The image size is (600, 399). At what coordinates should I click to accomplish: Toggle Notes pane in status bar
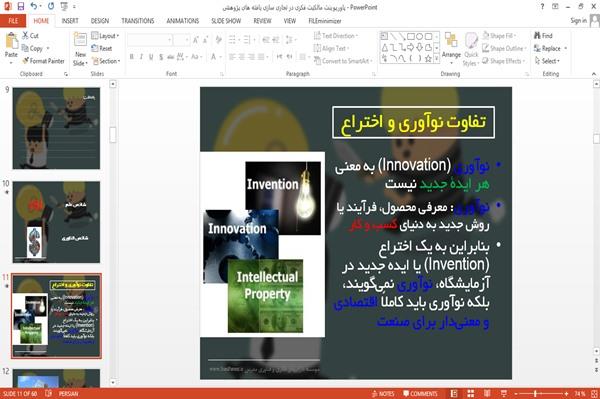pos(383,394)
